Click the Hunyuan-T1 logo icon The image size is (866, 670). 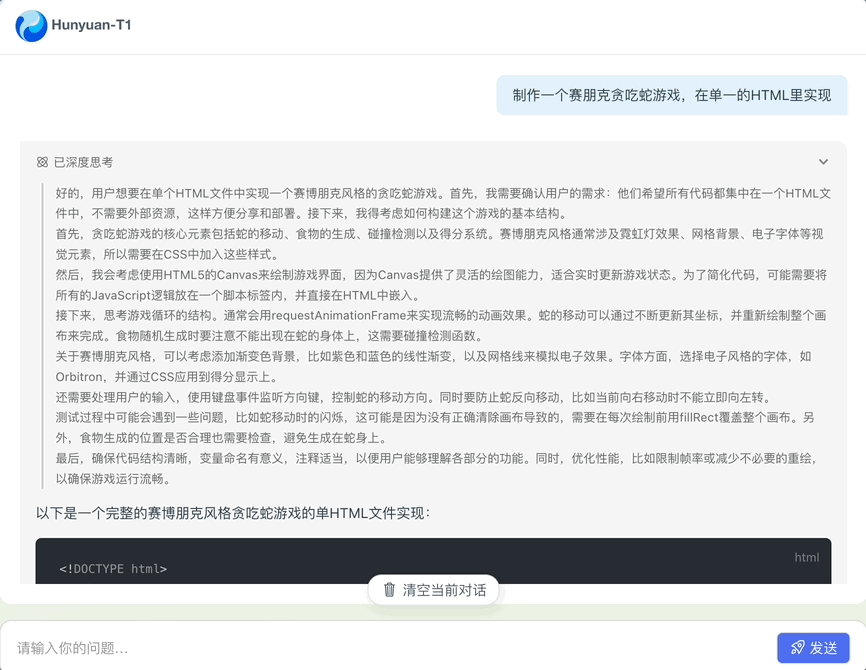pyautogui.click(x=31, y=25)
